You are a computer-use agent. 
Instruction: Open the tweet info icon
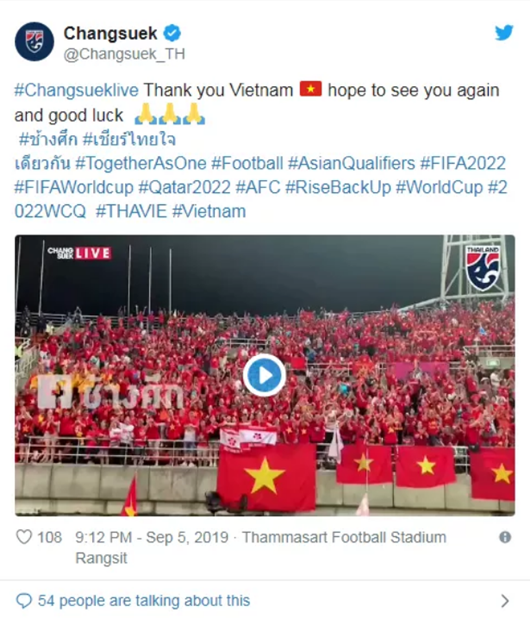(505, 537)
